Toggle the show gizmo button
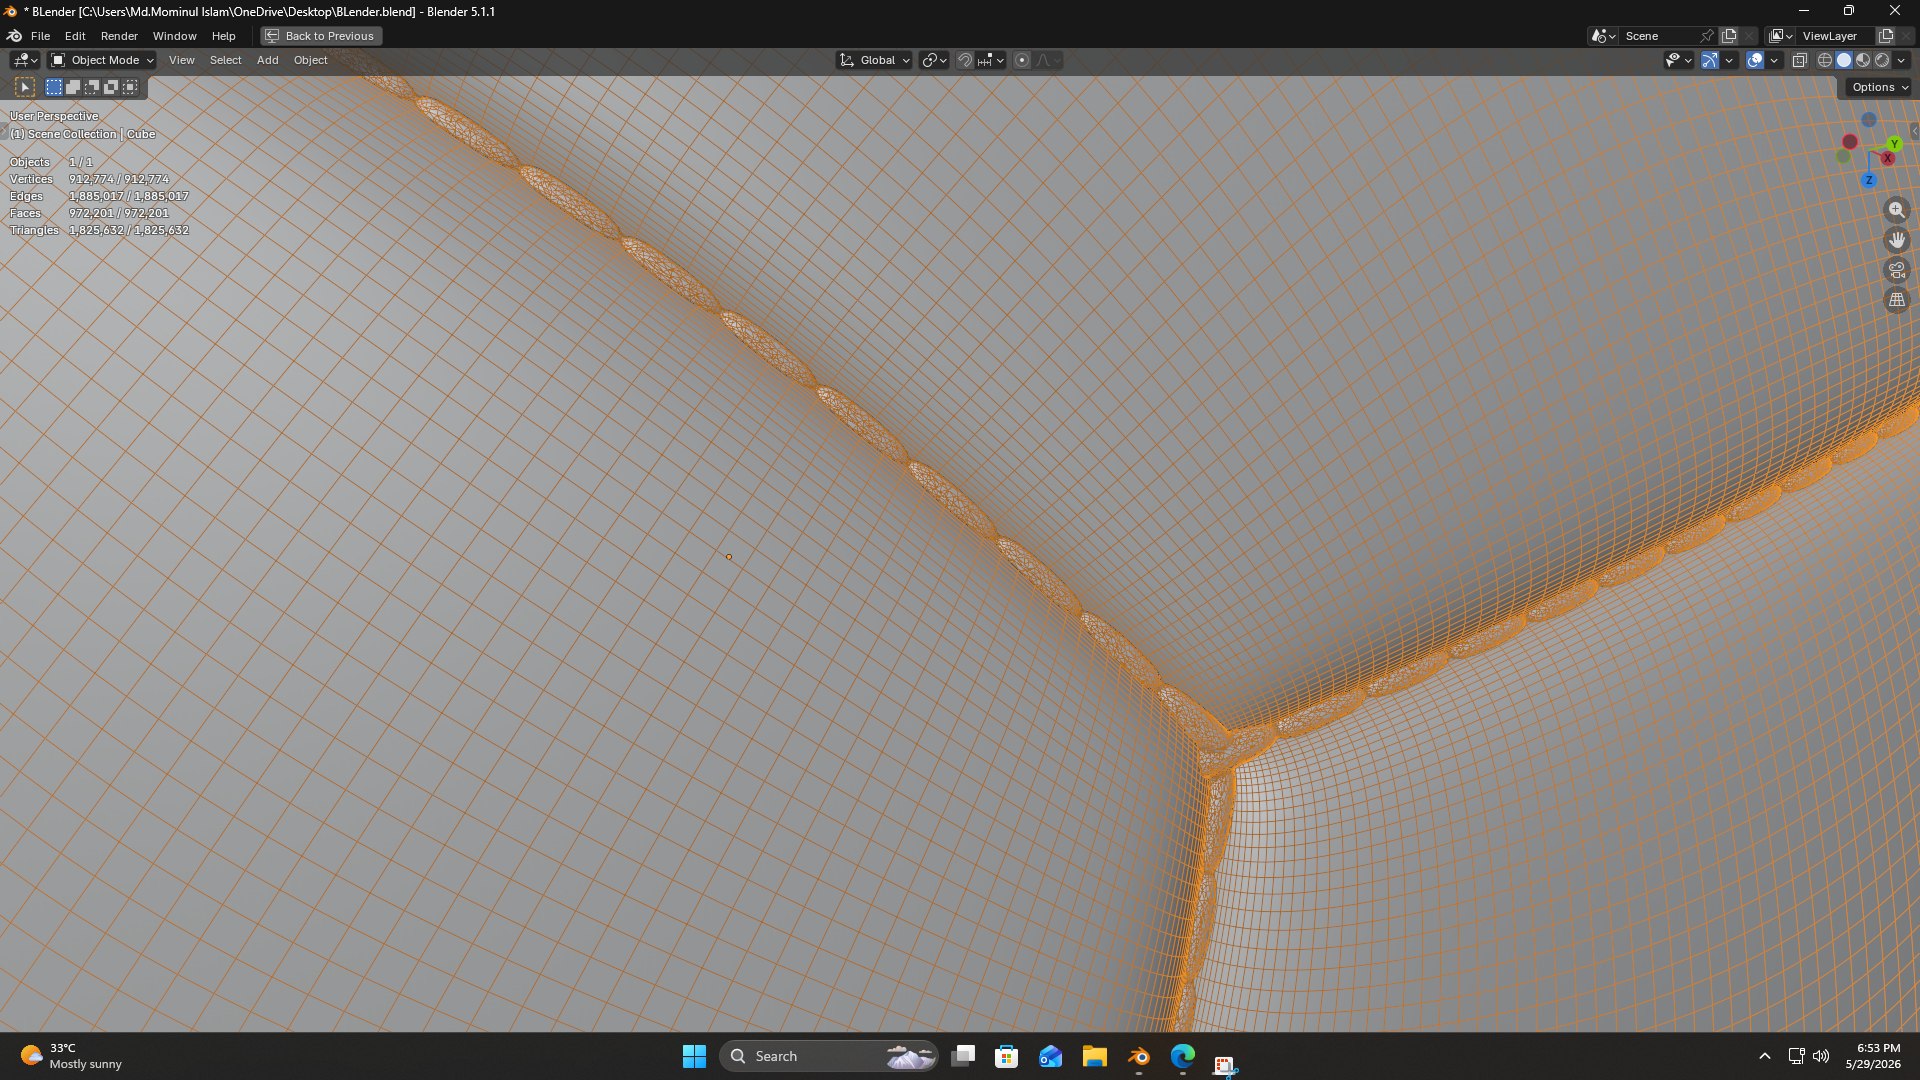The height and width of the screenshot is (1080, 1920). pos(1710,60)
